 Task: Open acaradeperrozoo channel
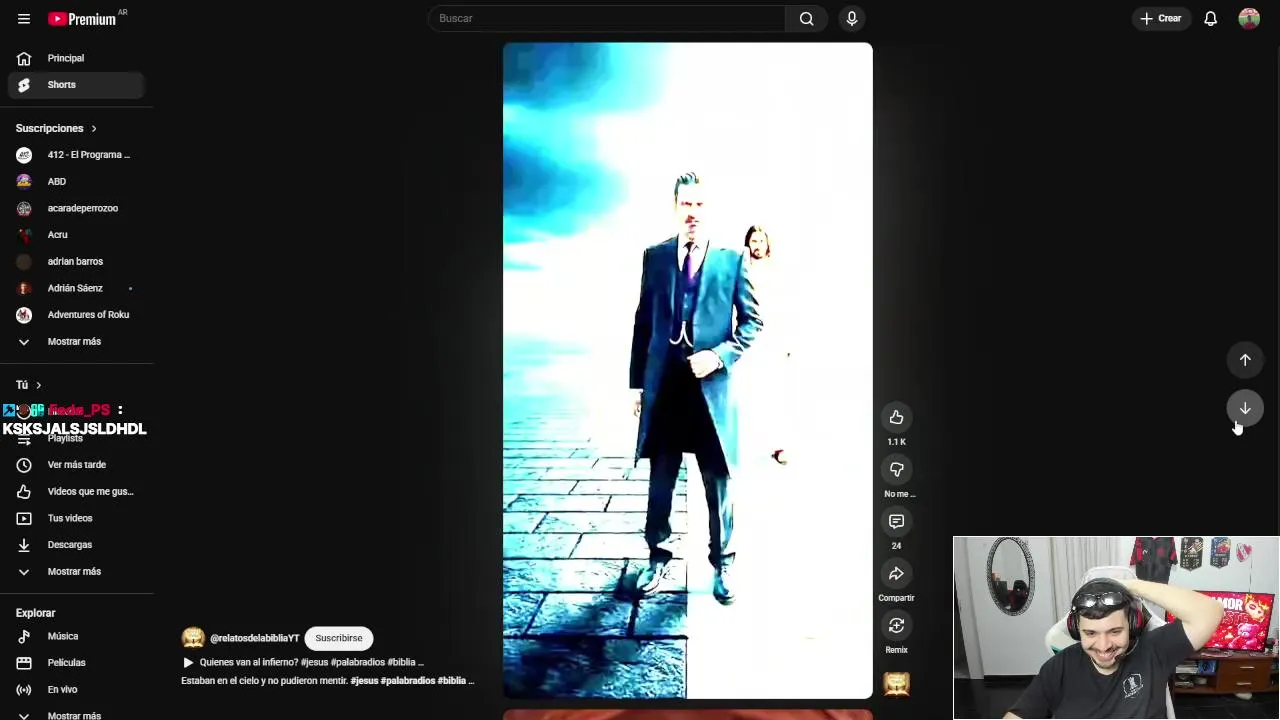pos(76,208)
